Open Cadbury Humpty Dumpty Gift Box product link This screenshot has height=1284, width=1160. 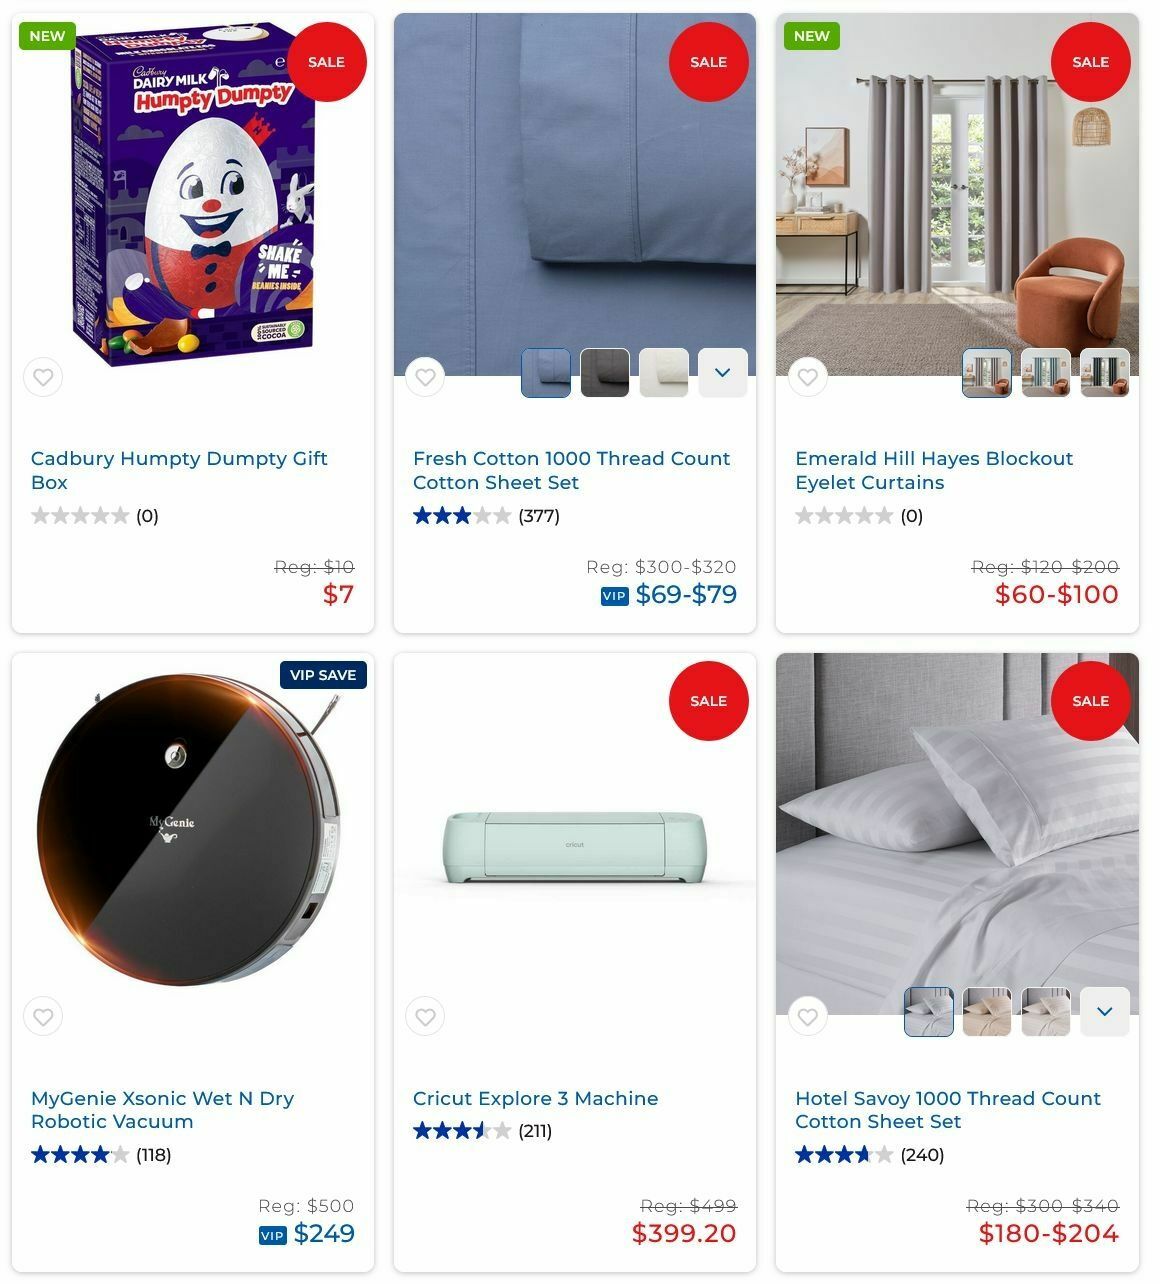(x=179, y=470)
